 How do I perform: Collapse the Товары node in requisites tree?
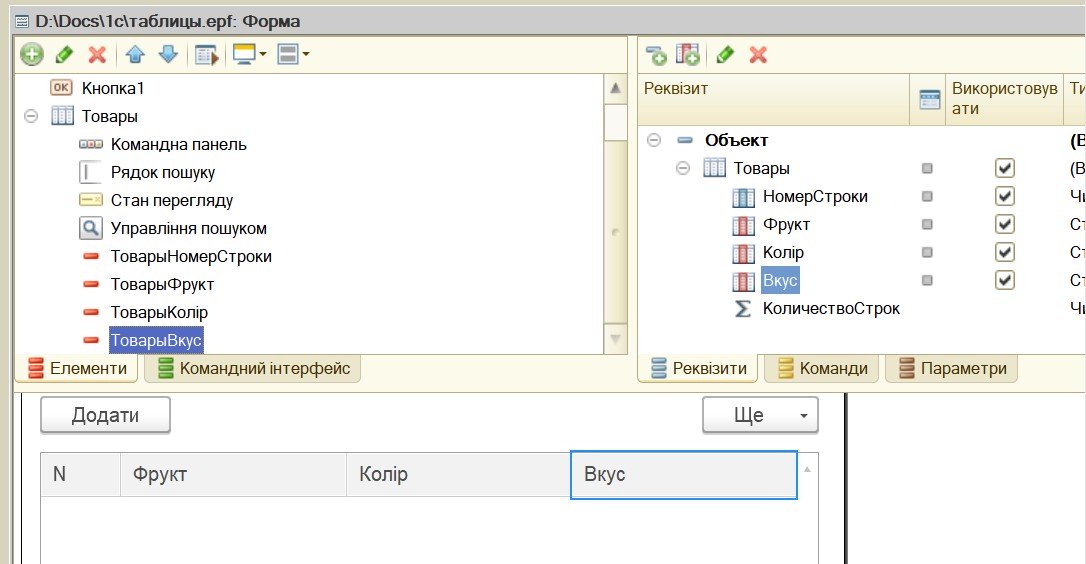click(x=683, y=168)
